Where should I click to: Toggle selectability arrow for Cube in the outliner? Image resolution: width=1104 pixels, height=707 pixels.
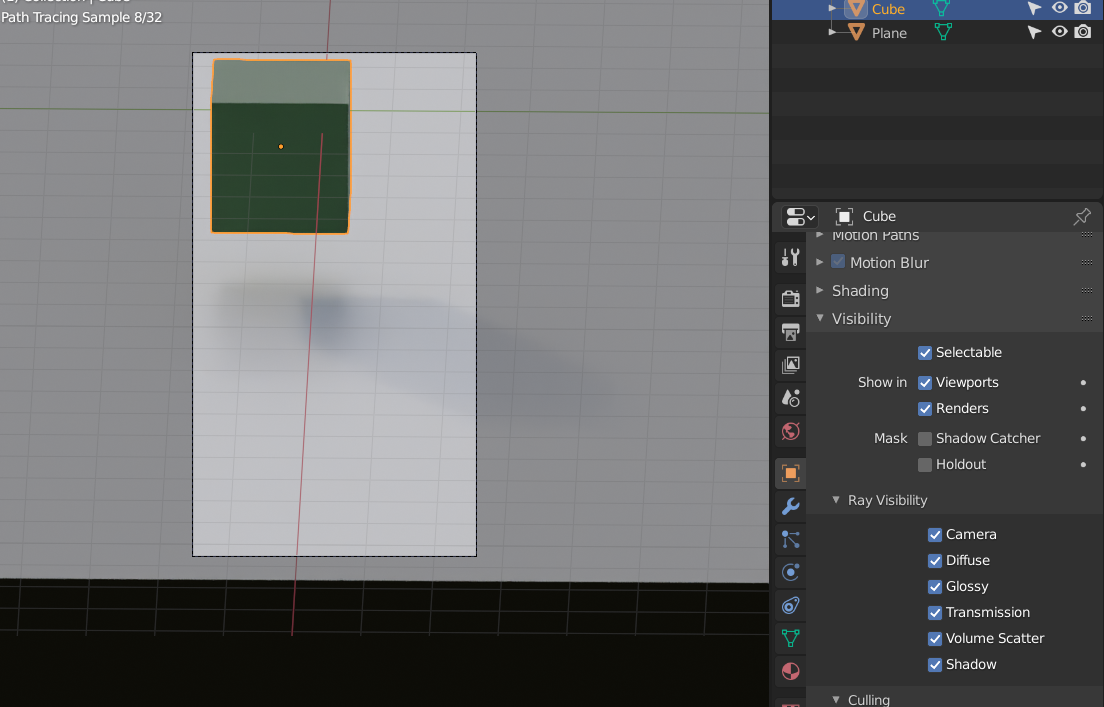pos(1034,8)
